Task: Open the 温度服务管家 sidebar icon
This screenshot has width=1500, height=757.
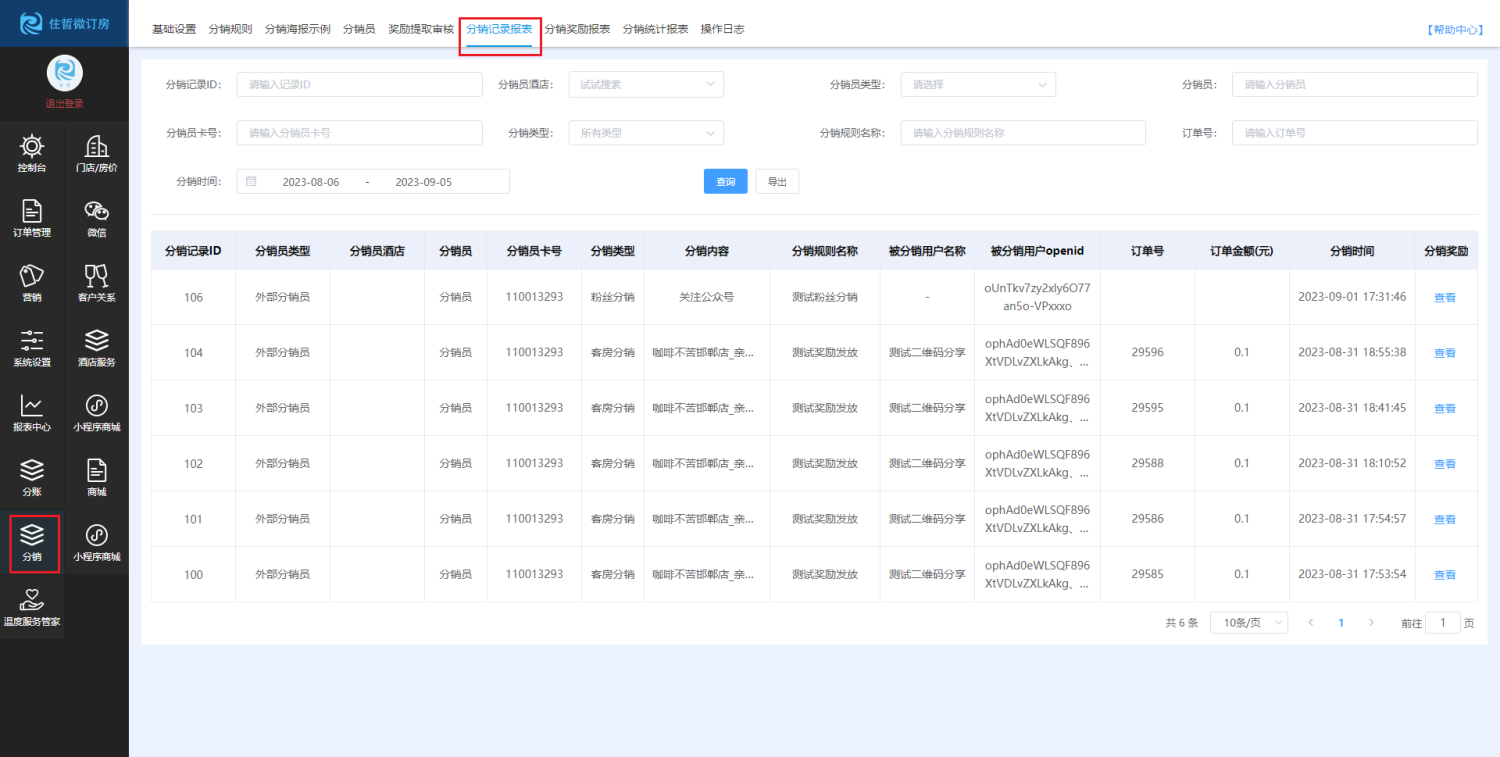Action: (32, 609)
